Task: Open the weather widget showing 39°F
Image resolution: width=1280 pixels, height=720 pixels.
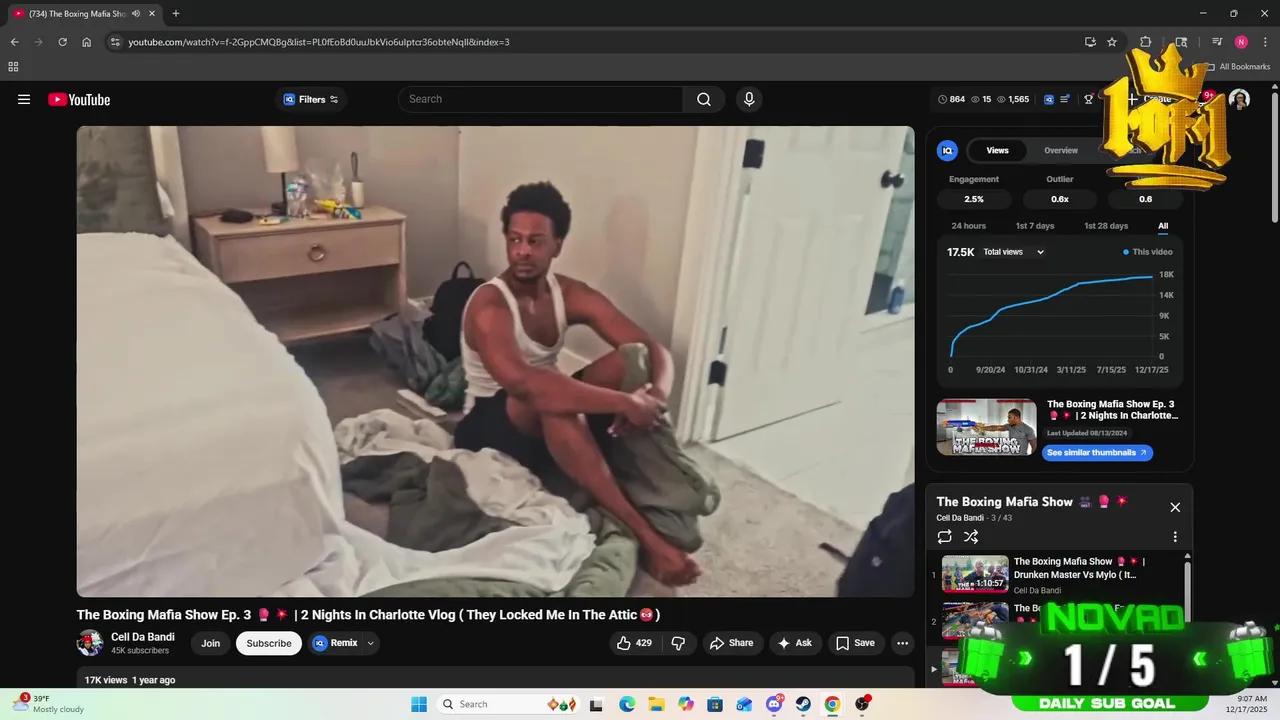Action: coord(50,704)
